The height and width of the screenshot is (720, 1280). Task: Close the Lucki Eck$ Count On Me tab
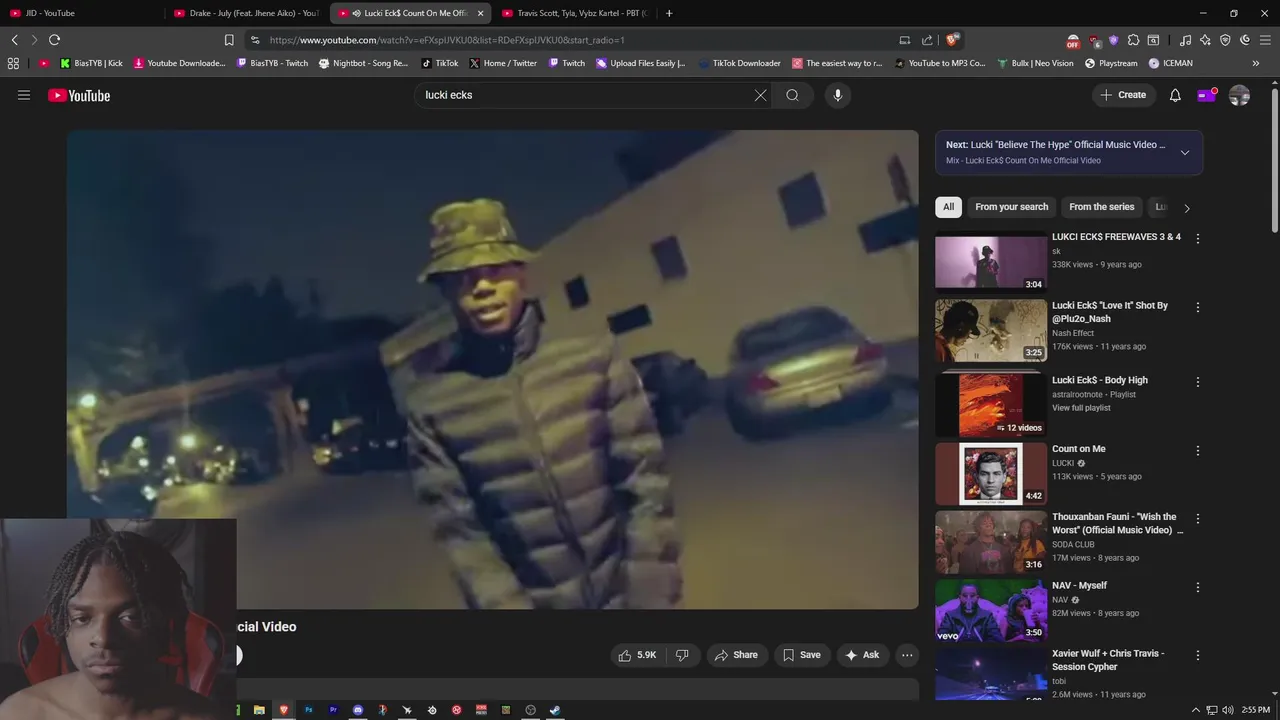click(480, 13)
